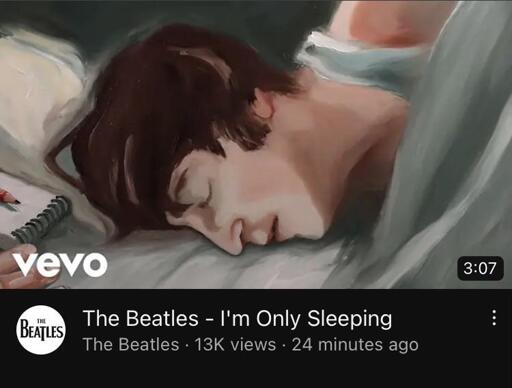Click the spiral notebook in the thumbnail
Viewport: 512px width, 388px height.
tap(43, 220)
